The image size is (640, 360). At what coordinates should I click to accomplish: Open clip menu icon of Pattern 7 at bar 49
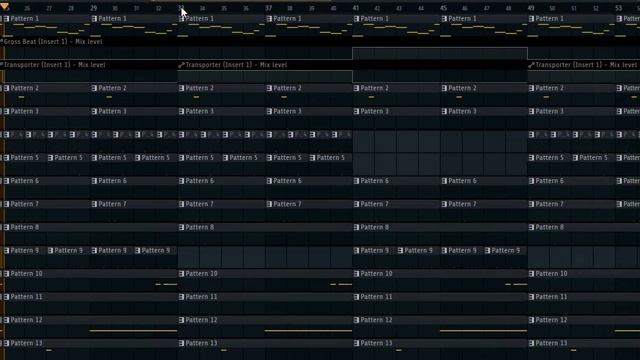pyautogui.click(x=532, y=204)
